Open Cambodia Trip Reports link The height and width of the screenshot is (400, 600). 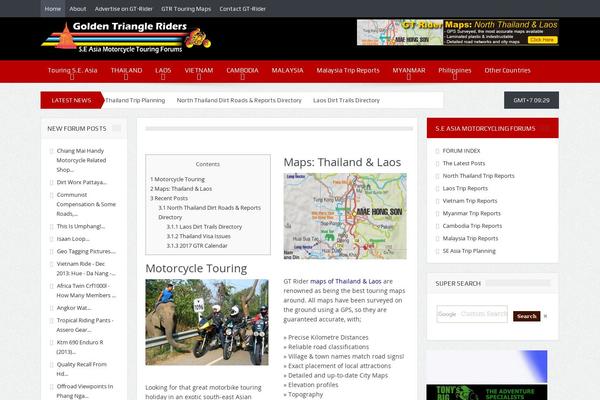tap(472, 226)
